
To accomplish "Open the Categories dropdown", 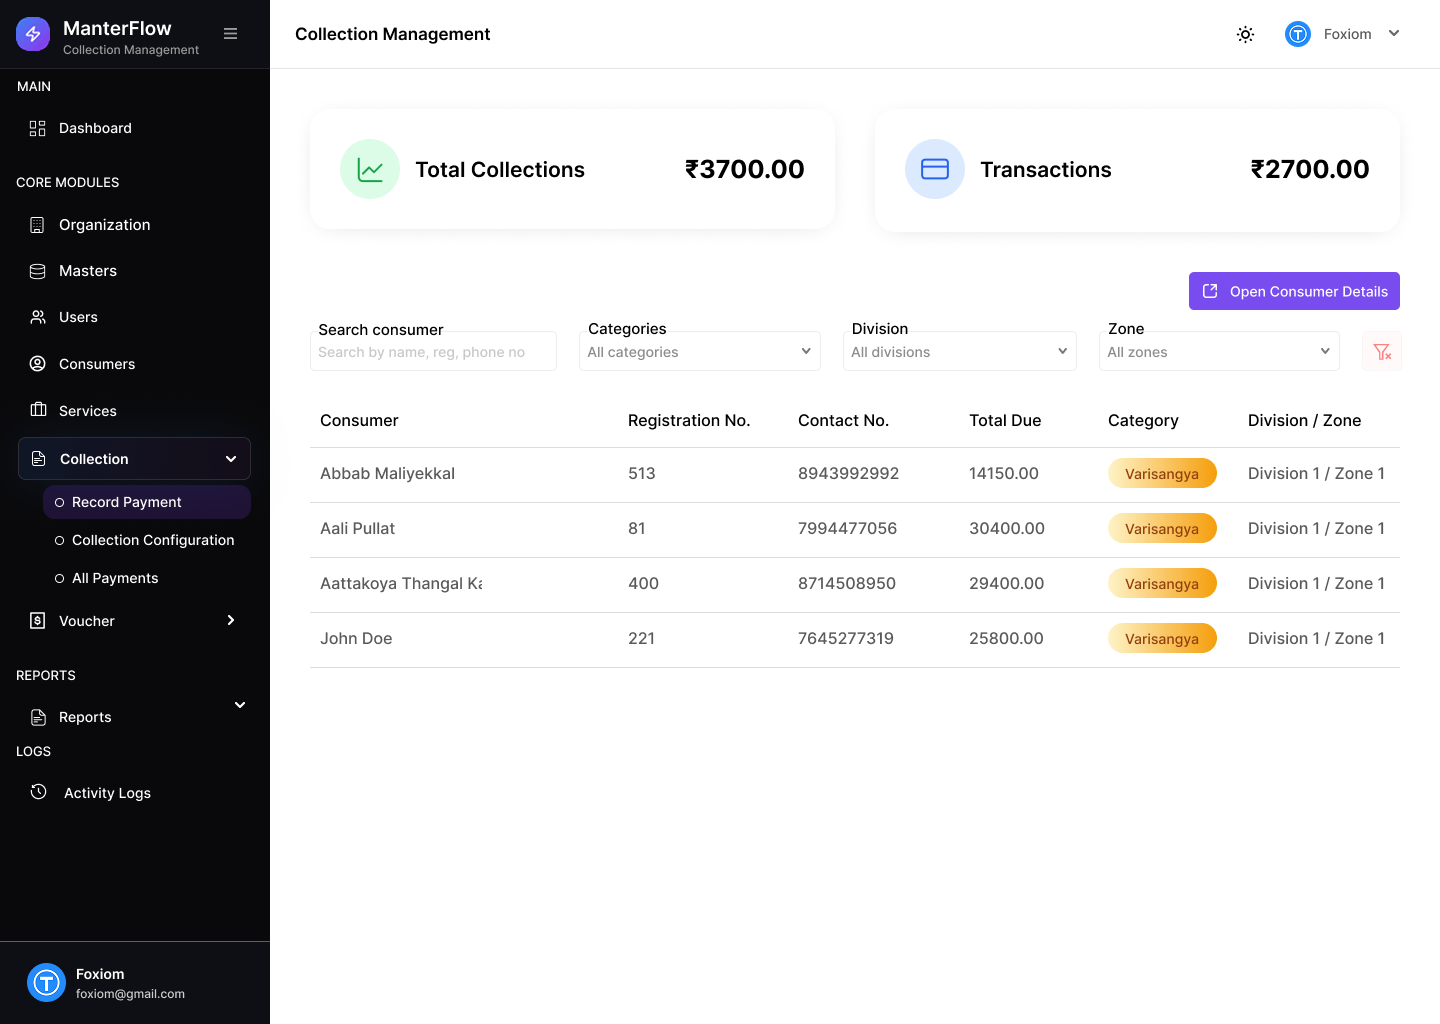I will coord(699,351).
